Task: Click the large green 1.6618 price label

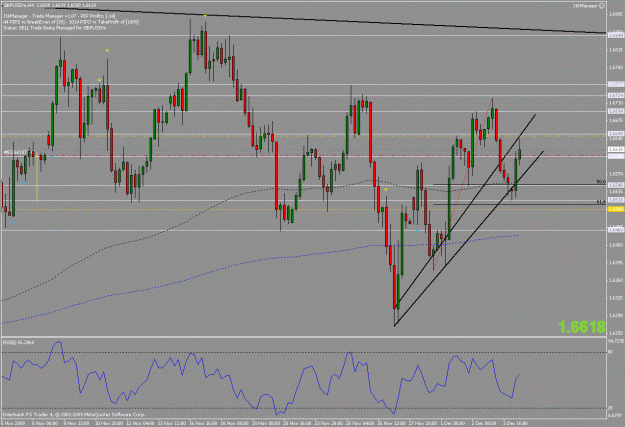Action: (x=582, y=327)
